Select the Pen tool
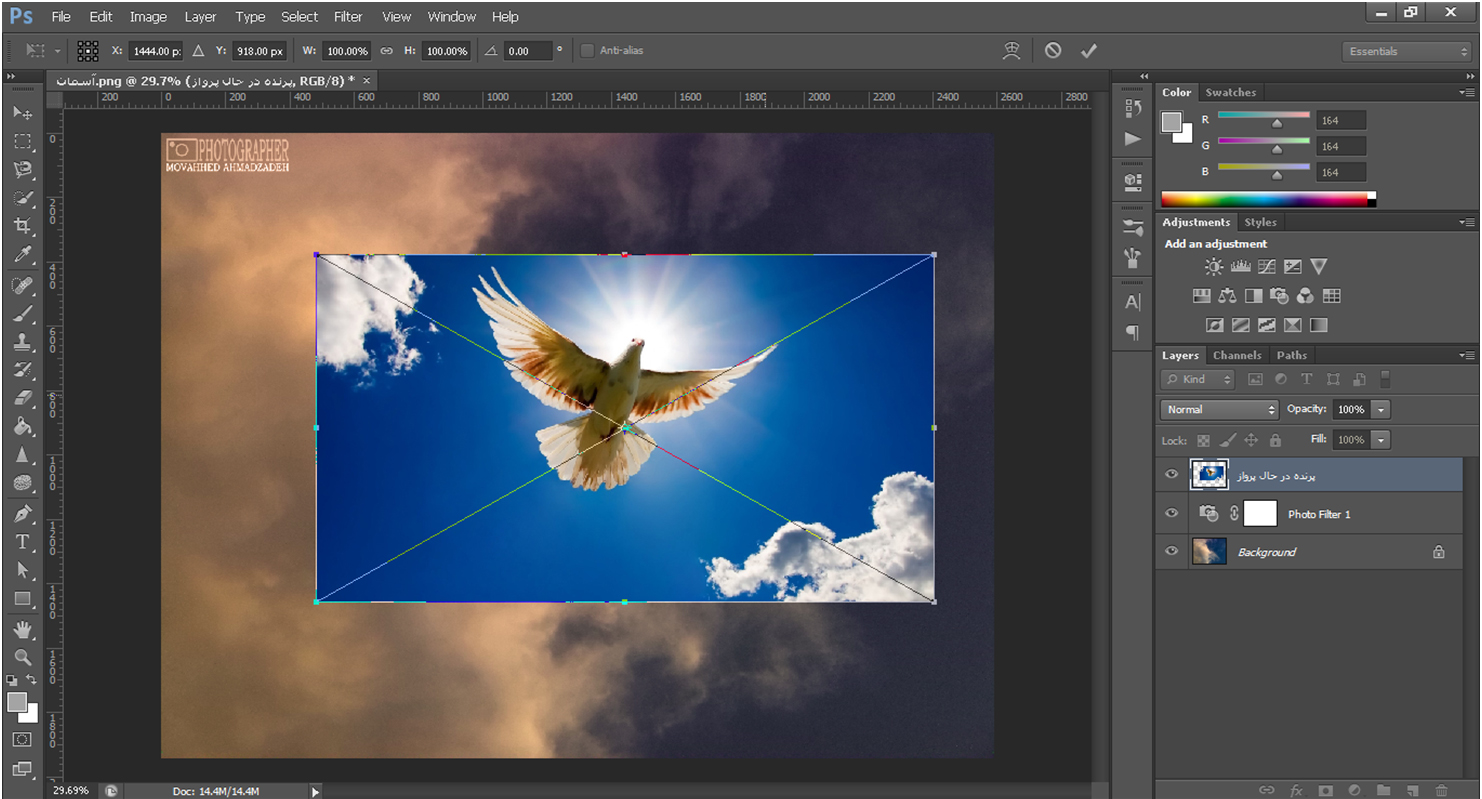This screenshot has height=799, width=1482. pyautogui.click(x=23, y=514)
